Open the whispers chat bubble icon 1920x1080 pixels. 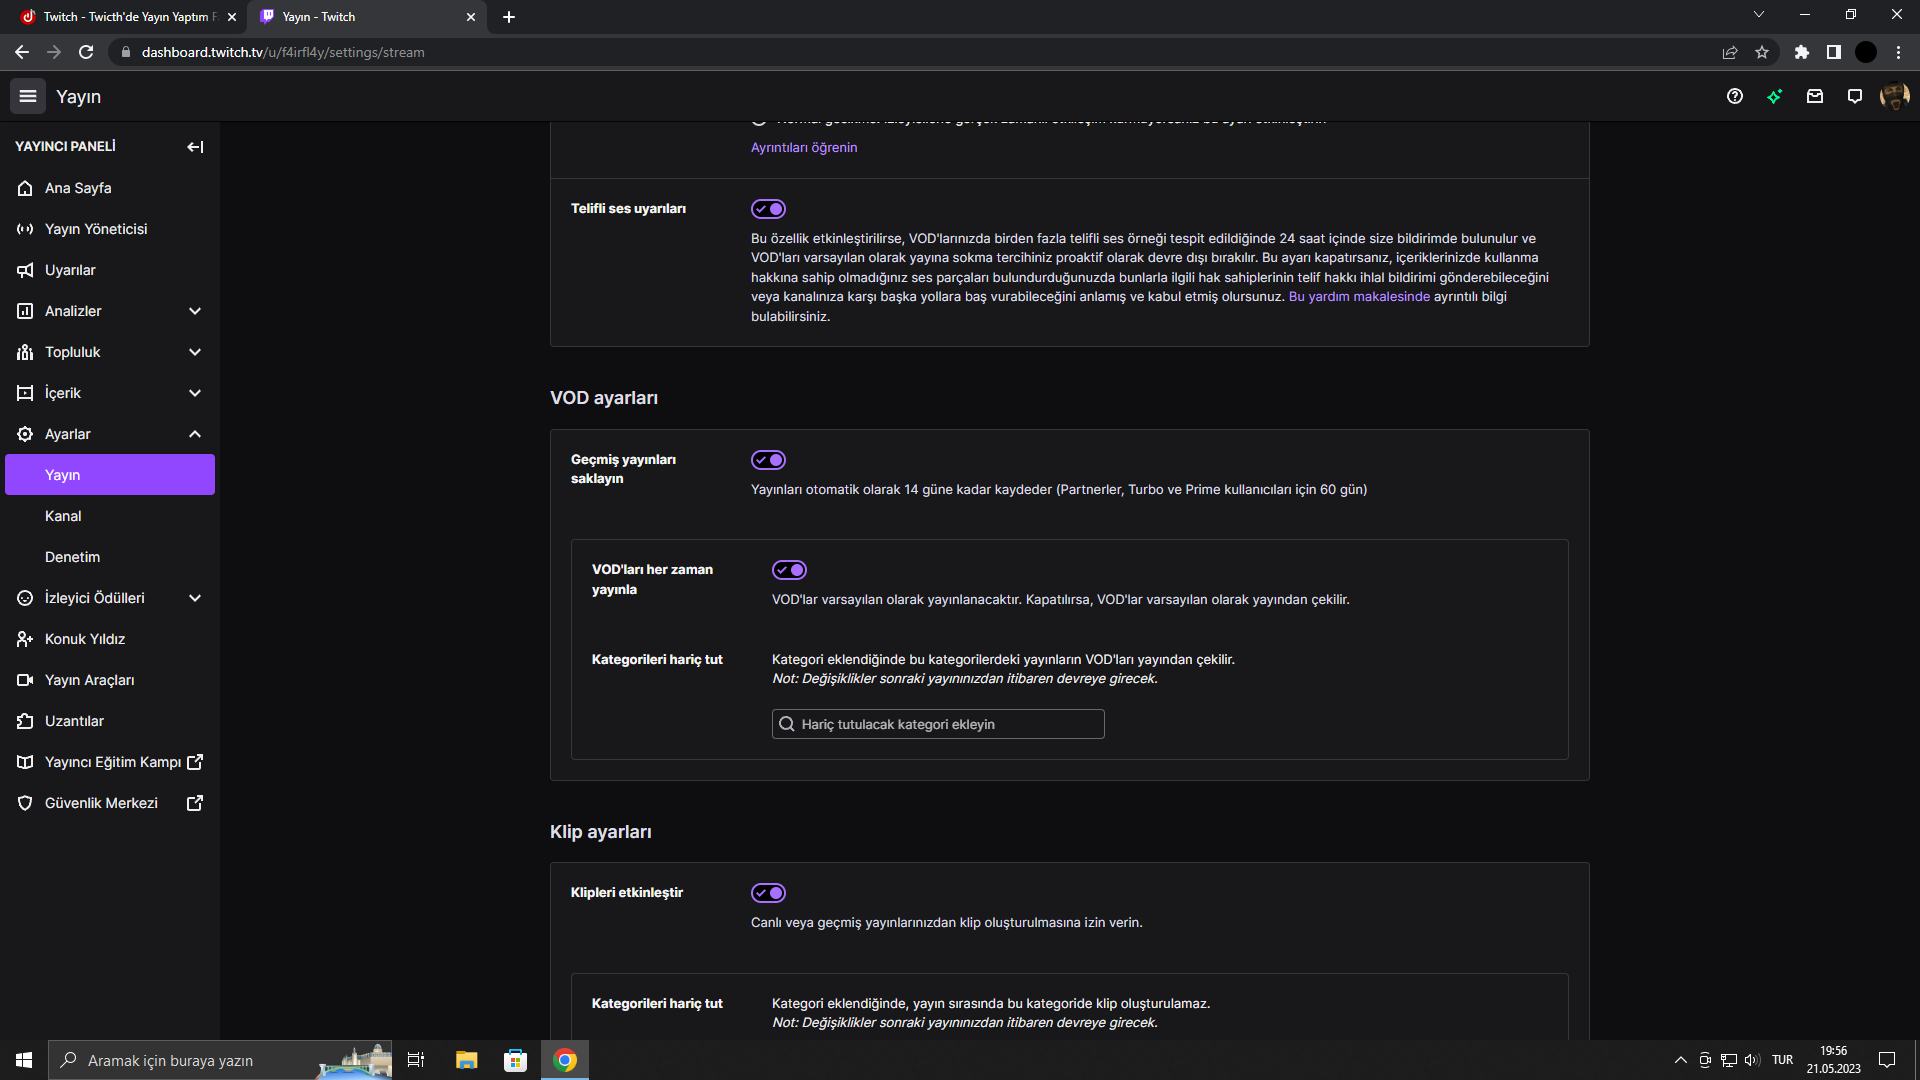pyautogui.click(x=1855, y=96)
